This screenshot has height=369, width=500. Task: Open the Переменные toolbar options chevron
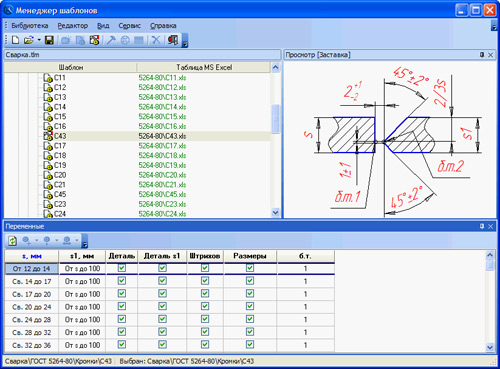point(85,241)
